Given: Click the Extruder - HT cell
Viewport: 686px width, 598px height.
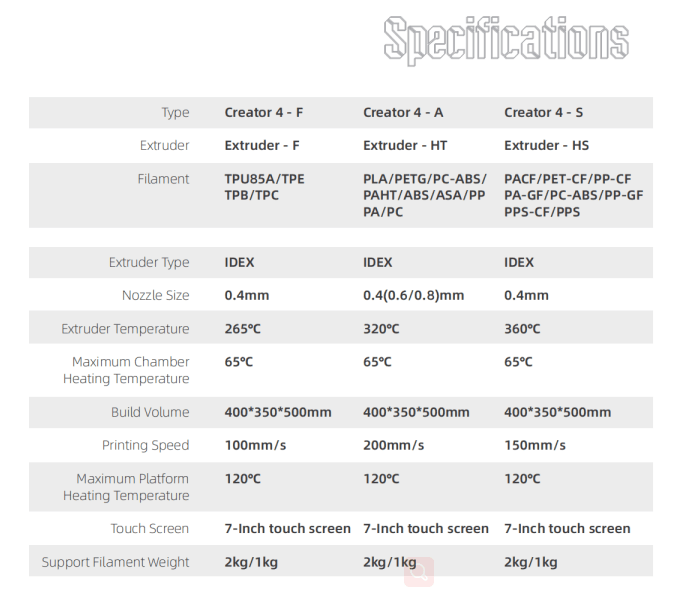Looking at the screenshot, I should pyautogui.click(x=405, y=146).
